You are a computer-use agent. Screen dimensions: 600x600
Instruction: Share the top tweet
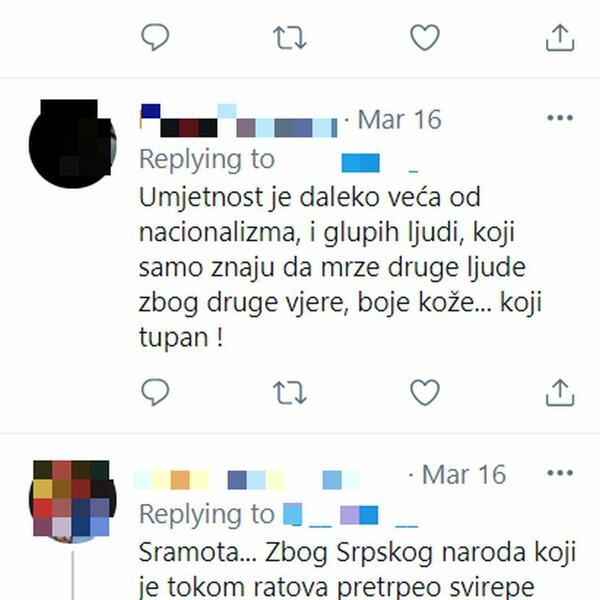tap(560, 37)
